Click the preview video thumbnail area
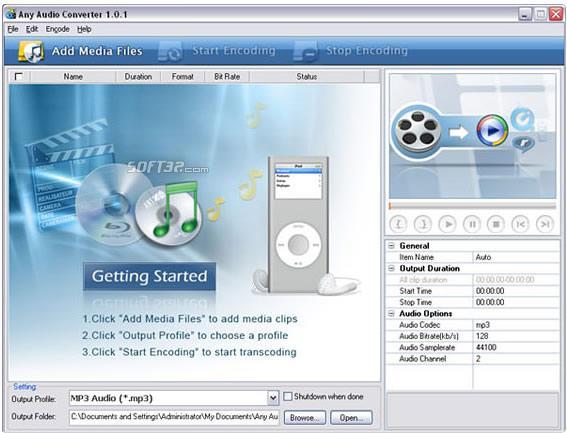Screen dimensions: 567x433 click(472, 136)
